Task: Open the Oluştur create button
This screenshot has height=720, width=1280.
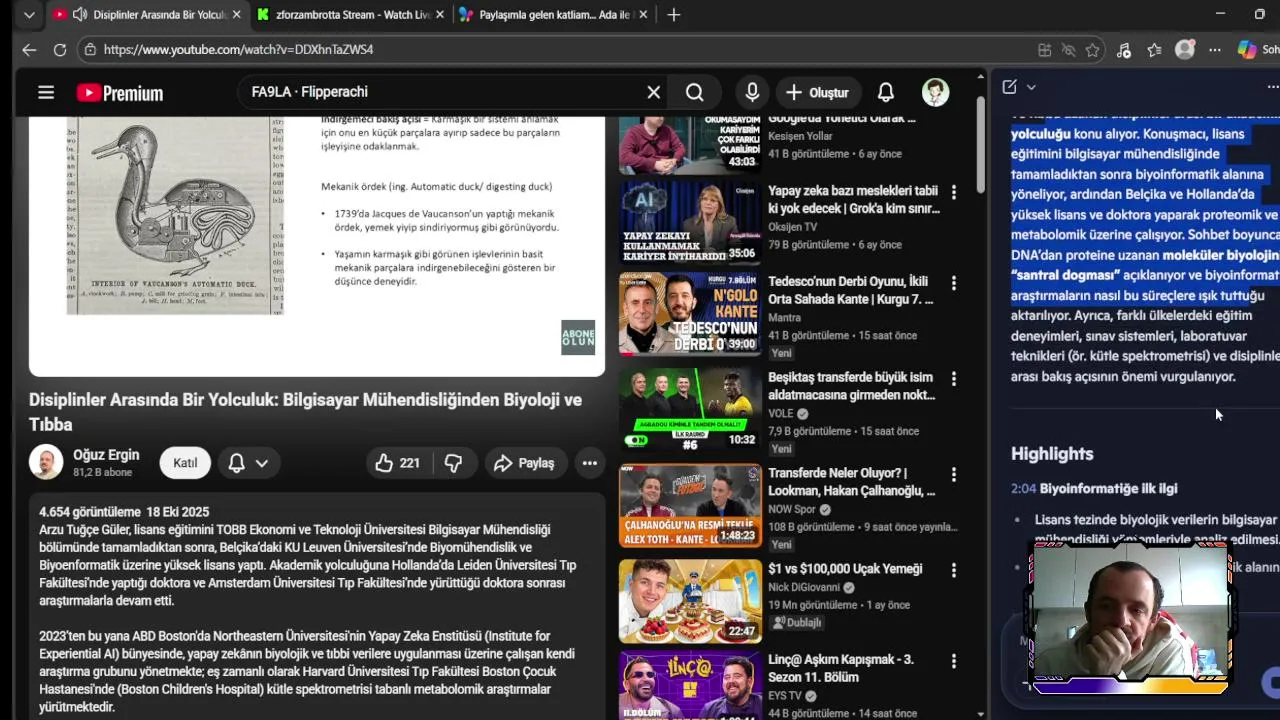Action: coord(818,93)
